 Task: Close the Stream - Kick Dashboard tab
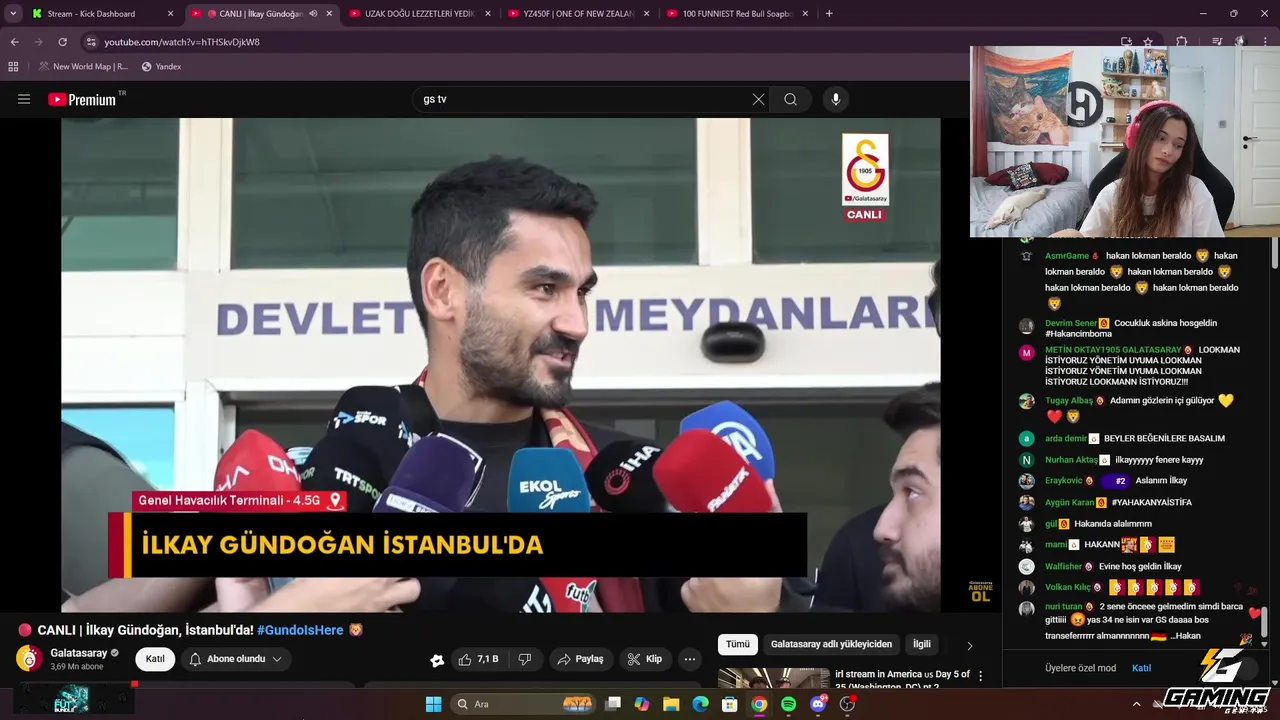tap(170, 14)
